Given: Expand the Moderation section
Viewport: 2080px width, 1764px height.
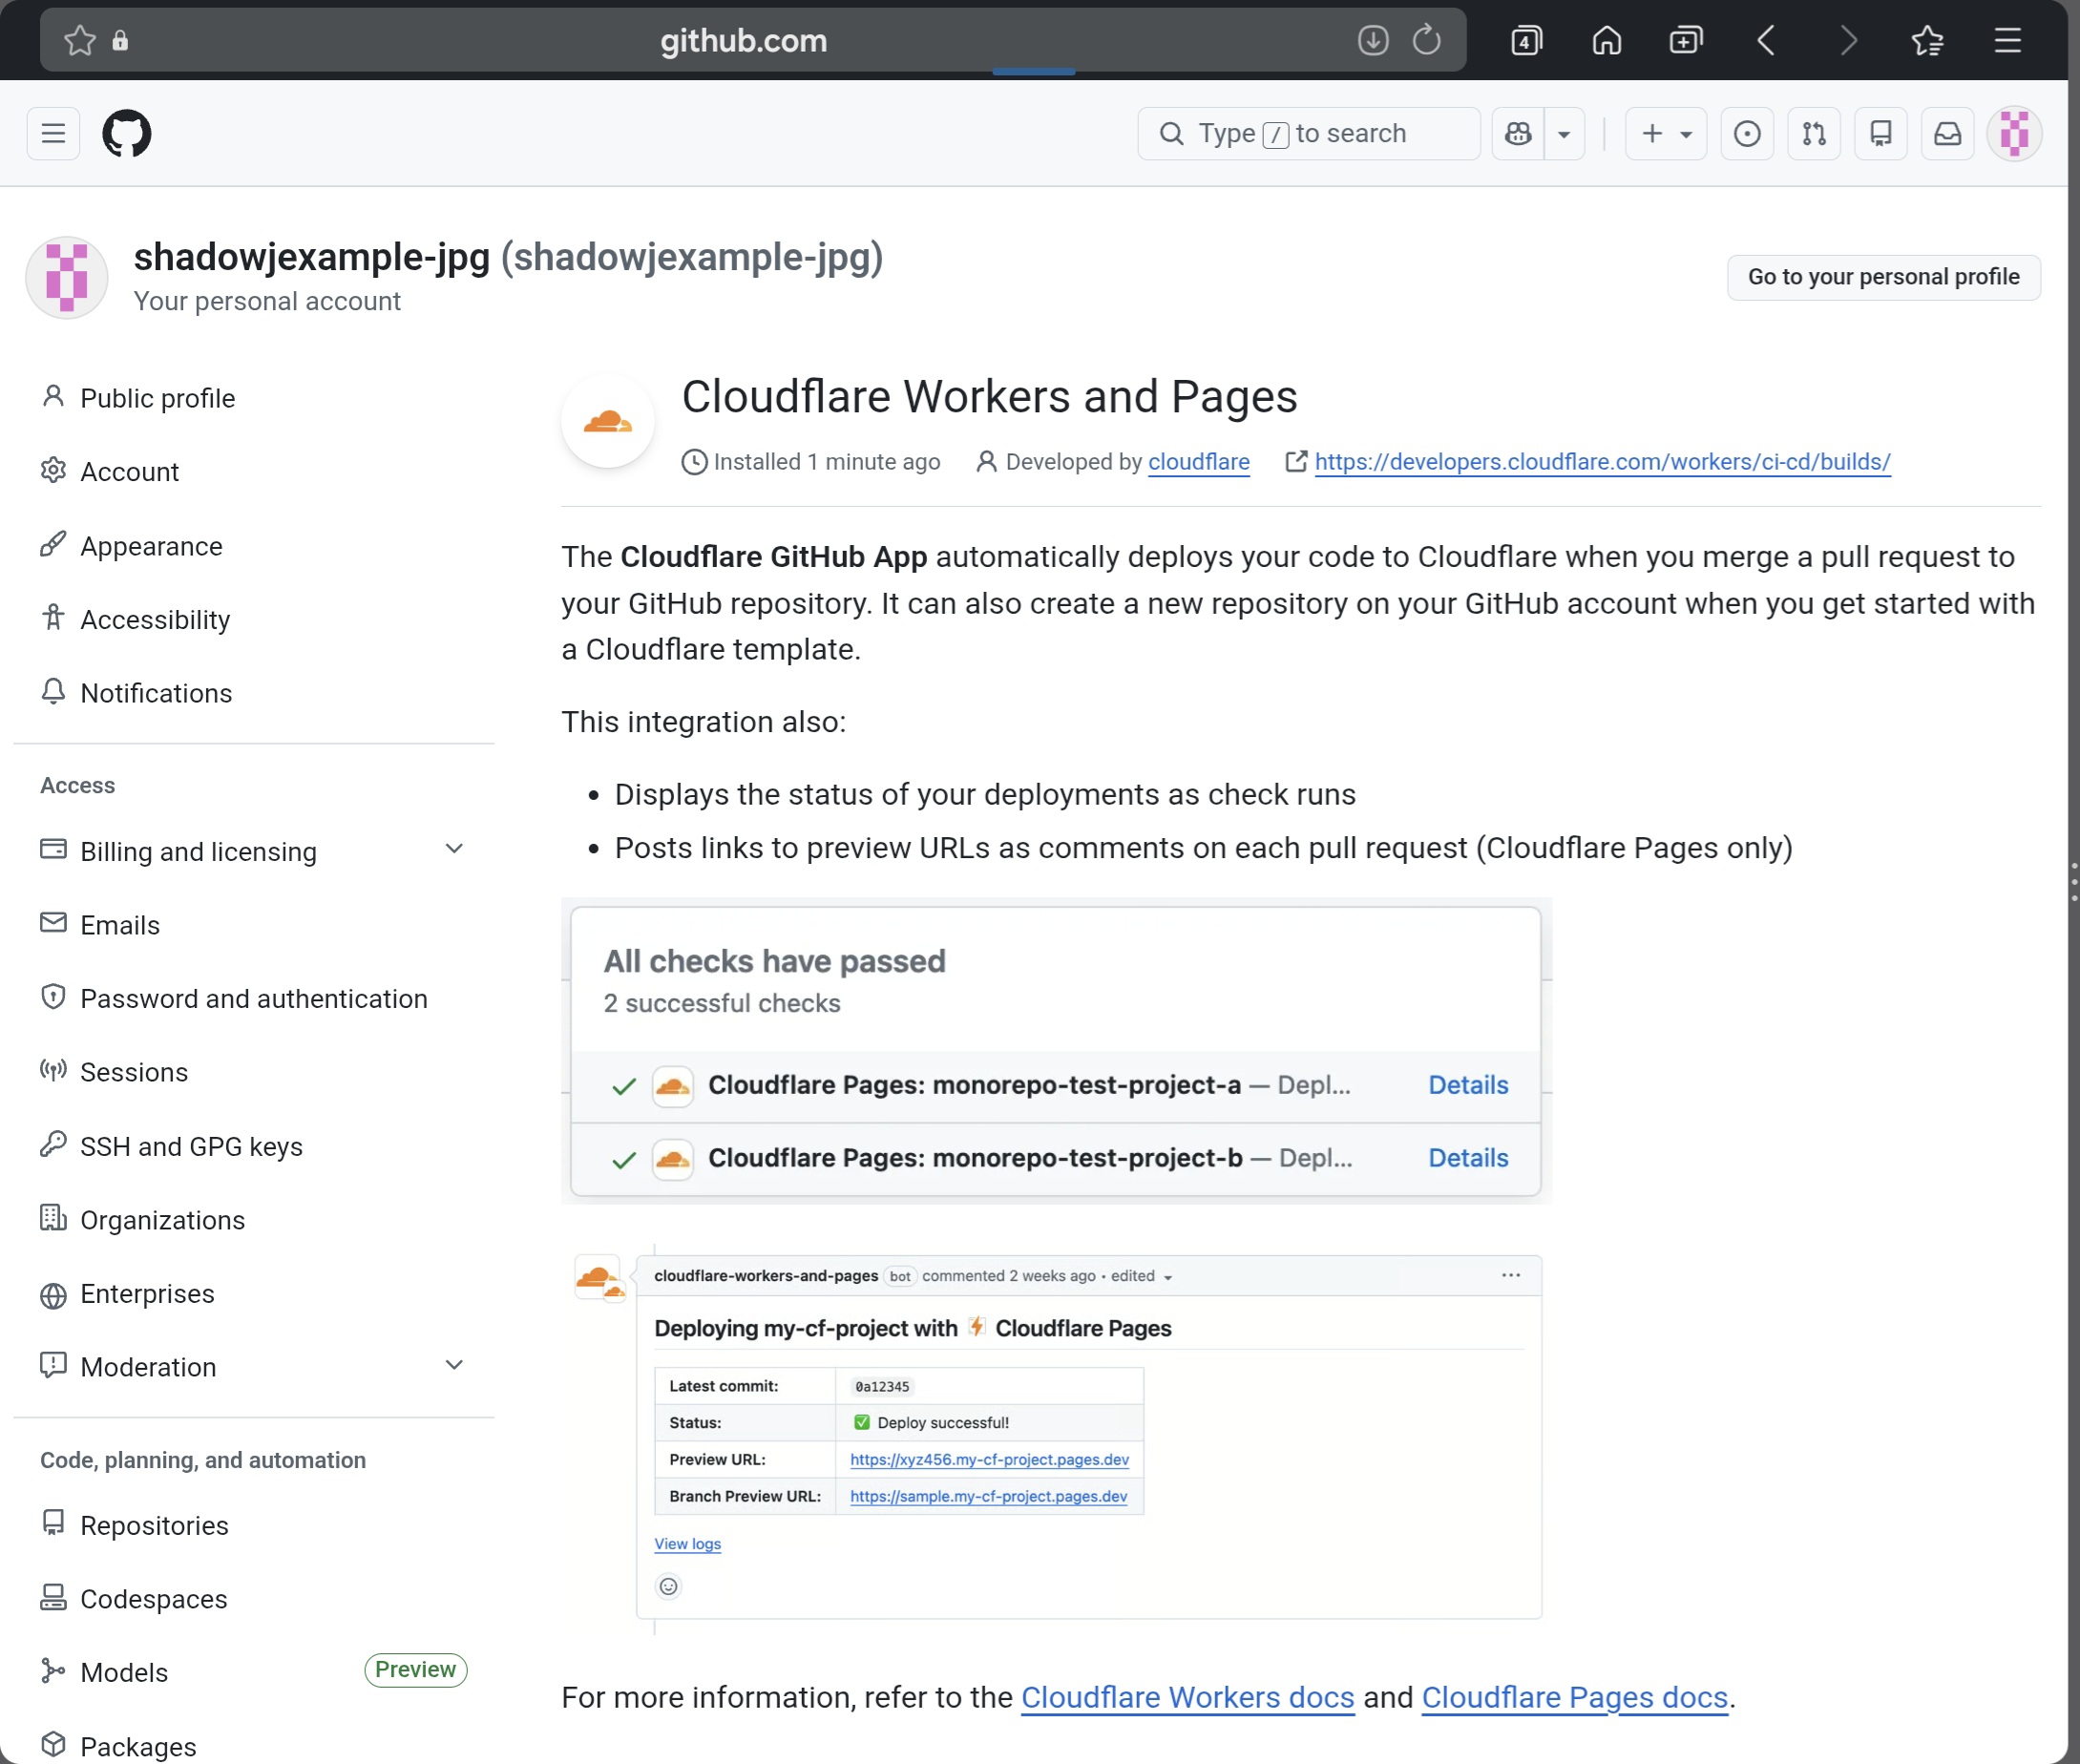Looking at the screenshot, I should pyautogui.click(x=454, y=1365).
